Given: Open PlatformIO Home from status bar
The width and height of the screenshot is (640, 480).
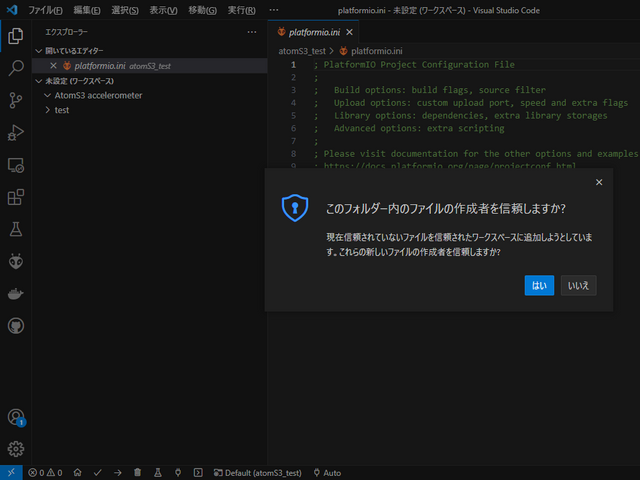Looking at the screenshot, I should pyautogui.click(x=78, y=473).
